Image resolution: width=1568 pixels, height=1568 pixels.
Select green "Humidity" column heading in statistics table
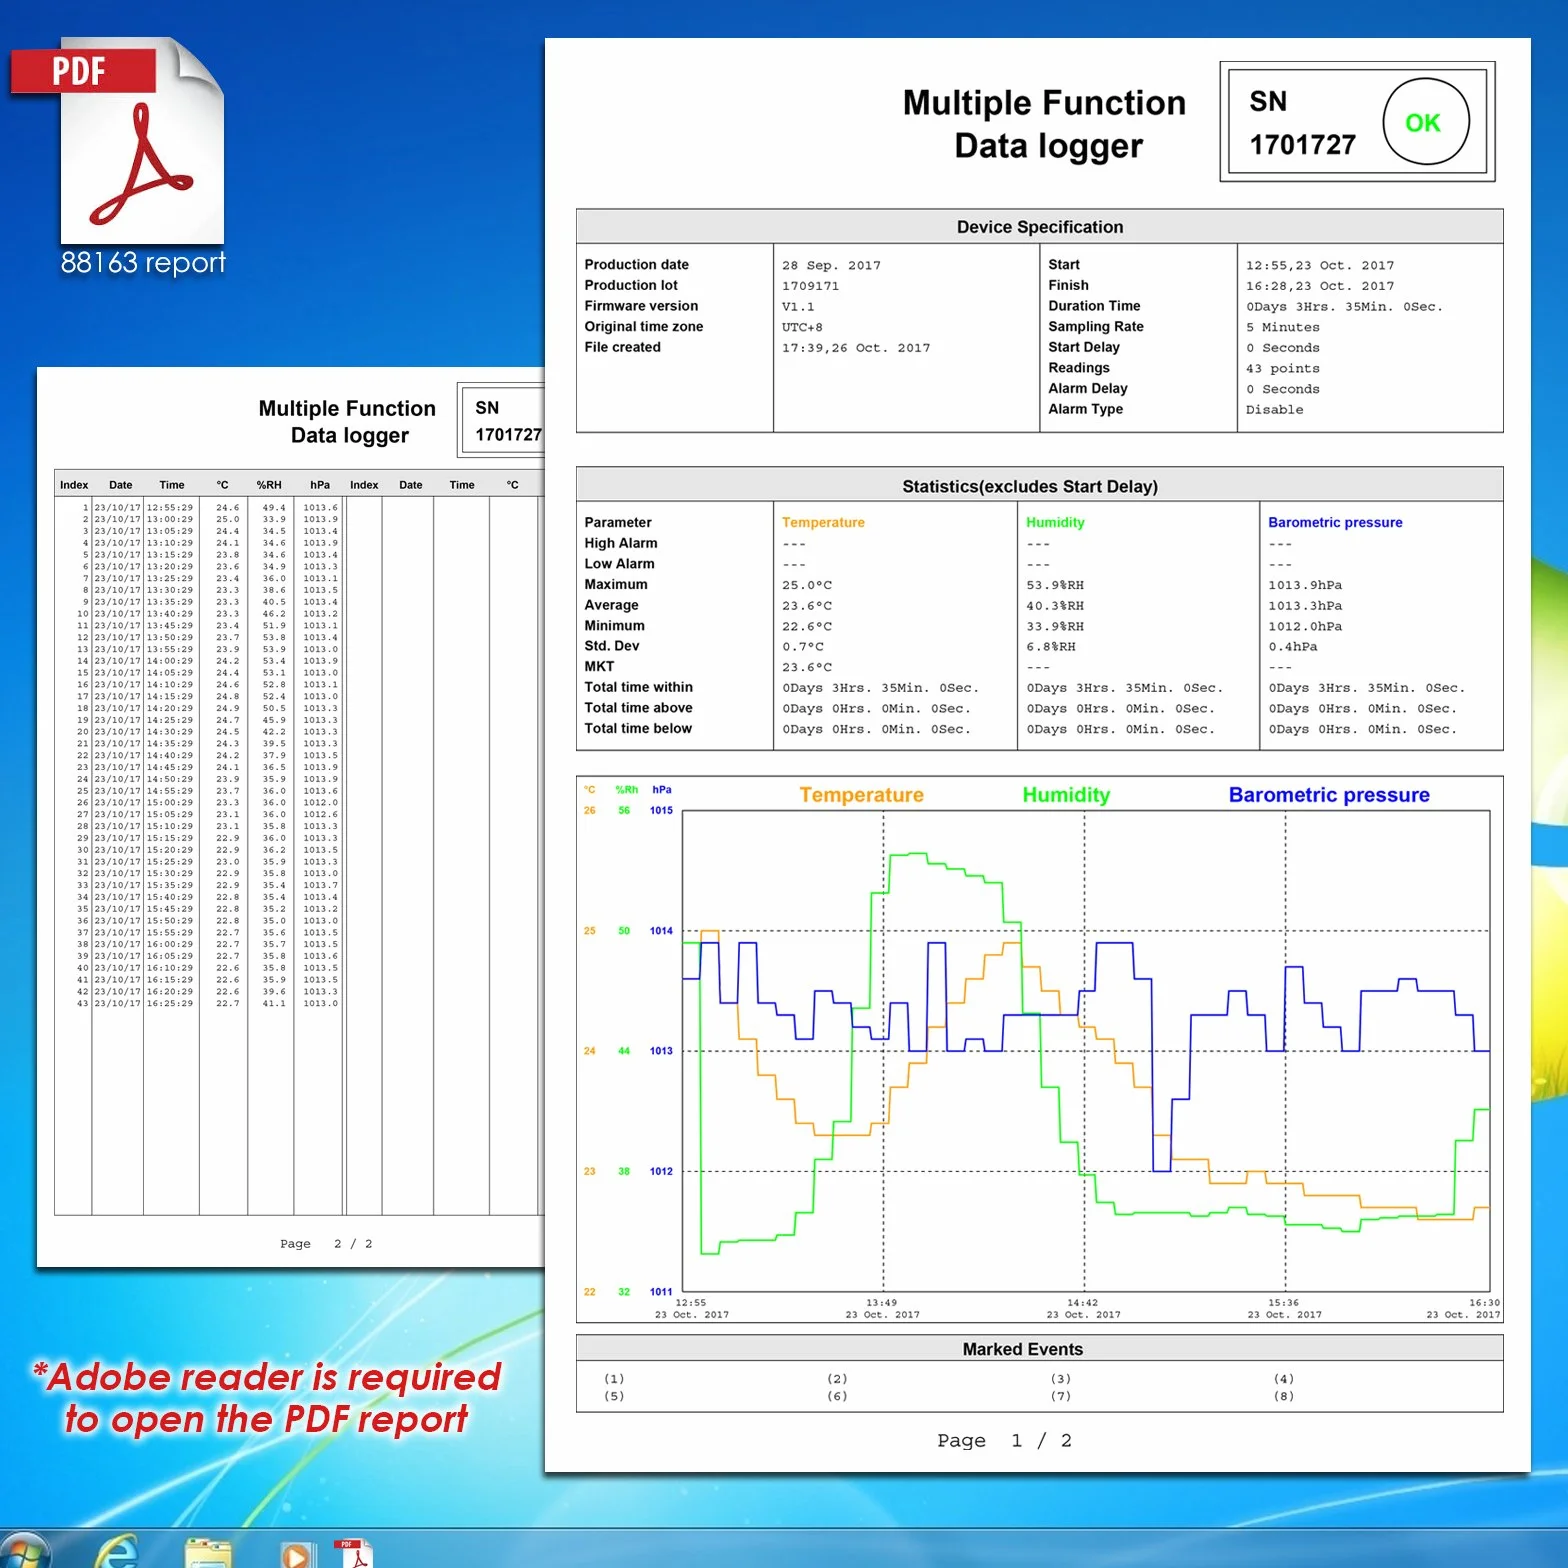[1055, 522]
